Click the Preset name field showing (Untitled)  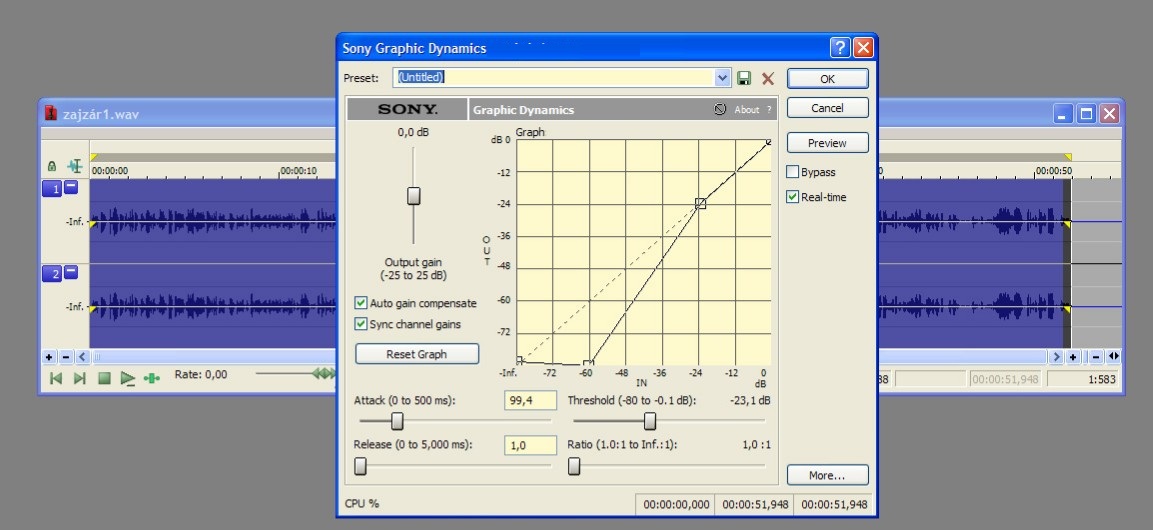pyautogui.click(x=554, y=78)
